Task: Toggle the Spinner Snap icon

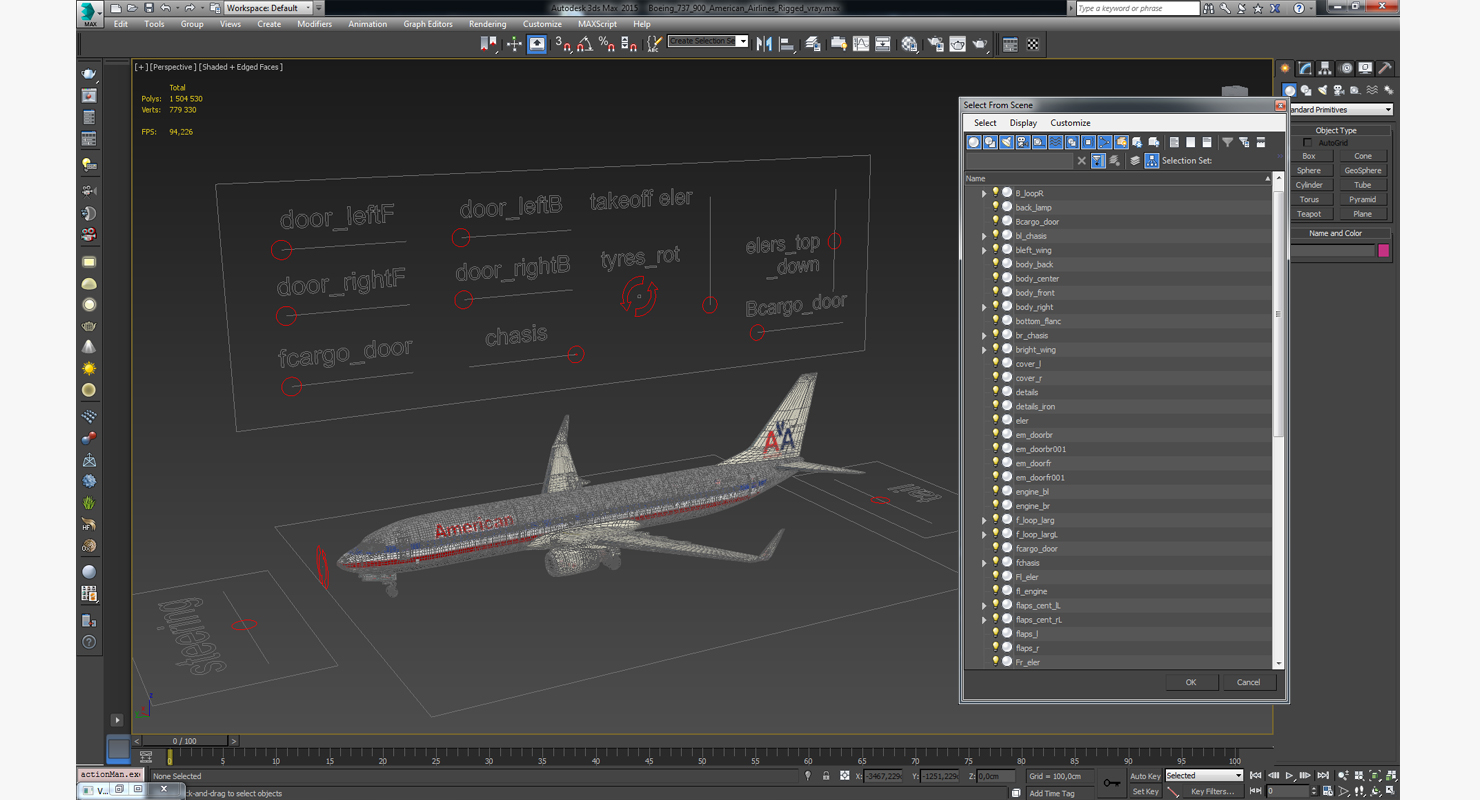Action: (629, 44)
